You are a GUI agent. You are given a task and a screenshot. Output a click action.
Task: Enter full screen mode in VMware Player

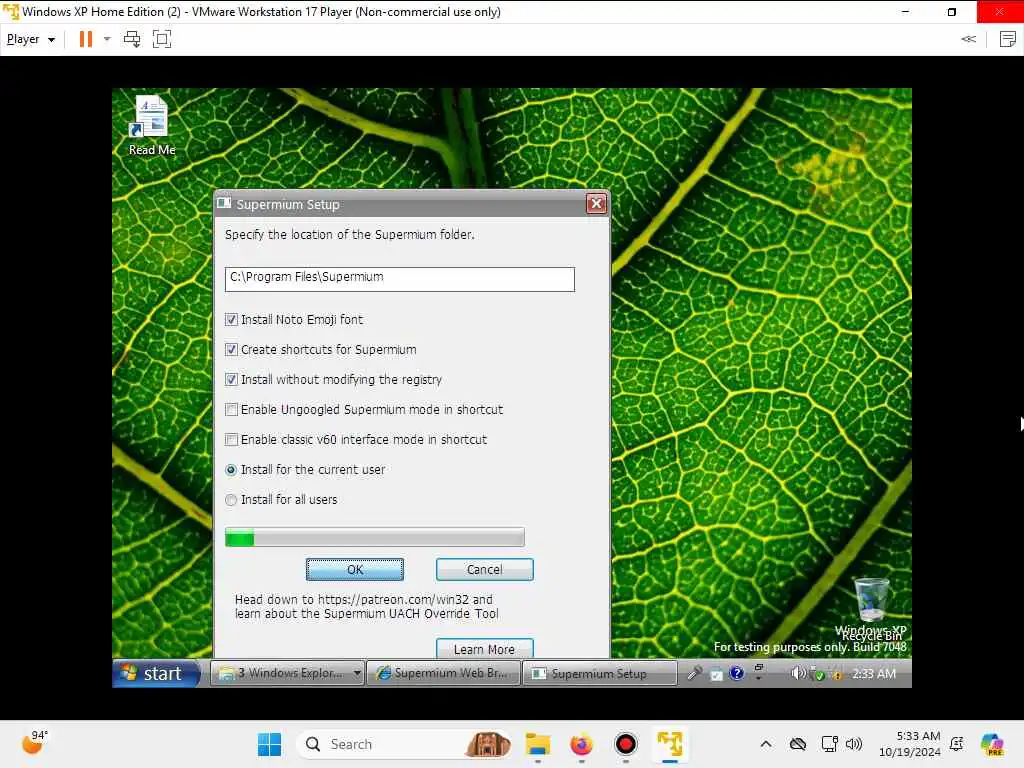coord(162,39)
